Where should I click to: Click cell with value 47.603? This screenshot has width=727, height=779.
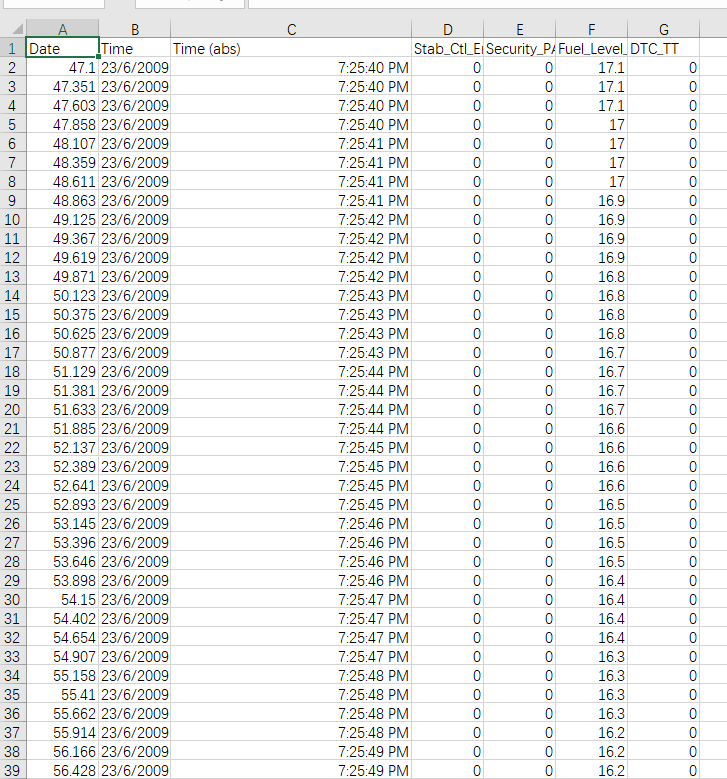[62, 105]
